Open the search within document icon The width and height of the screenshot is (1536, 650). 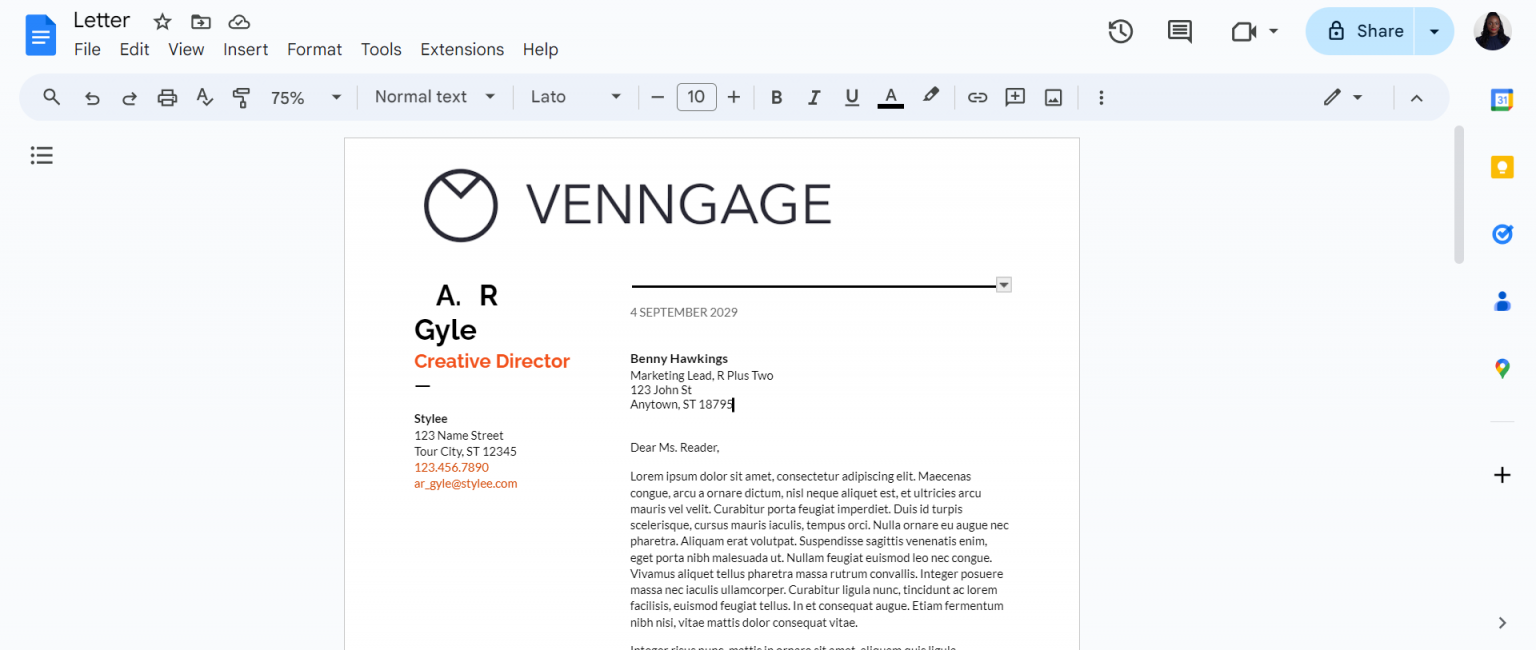51,96
